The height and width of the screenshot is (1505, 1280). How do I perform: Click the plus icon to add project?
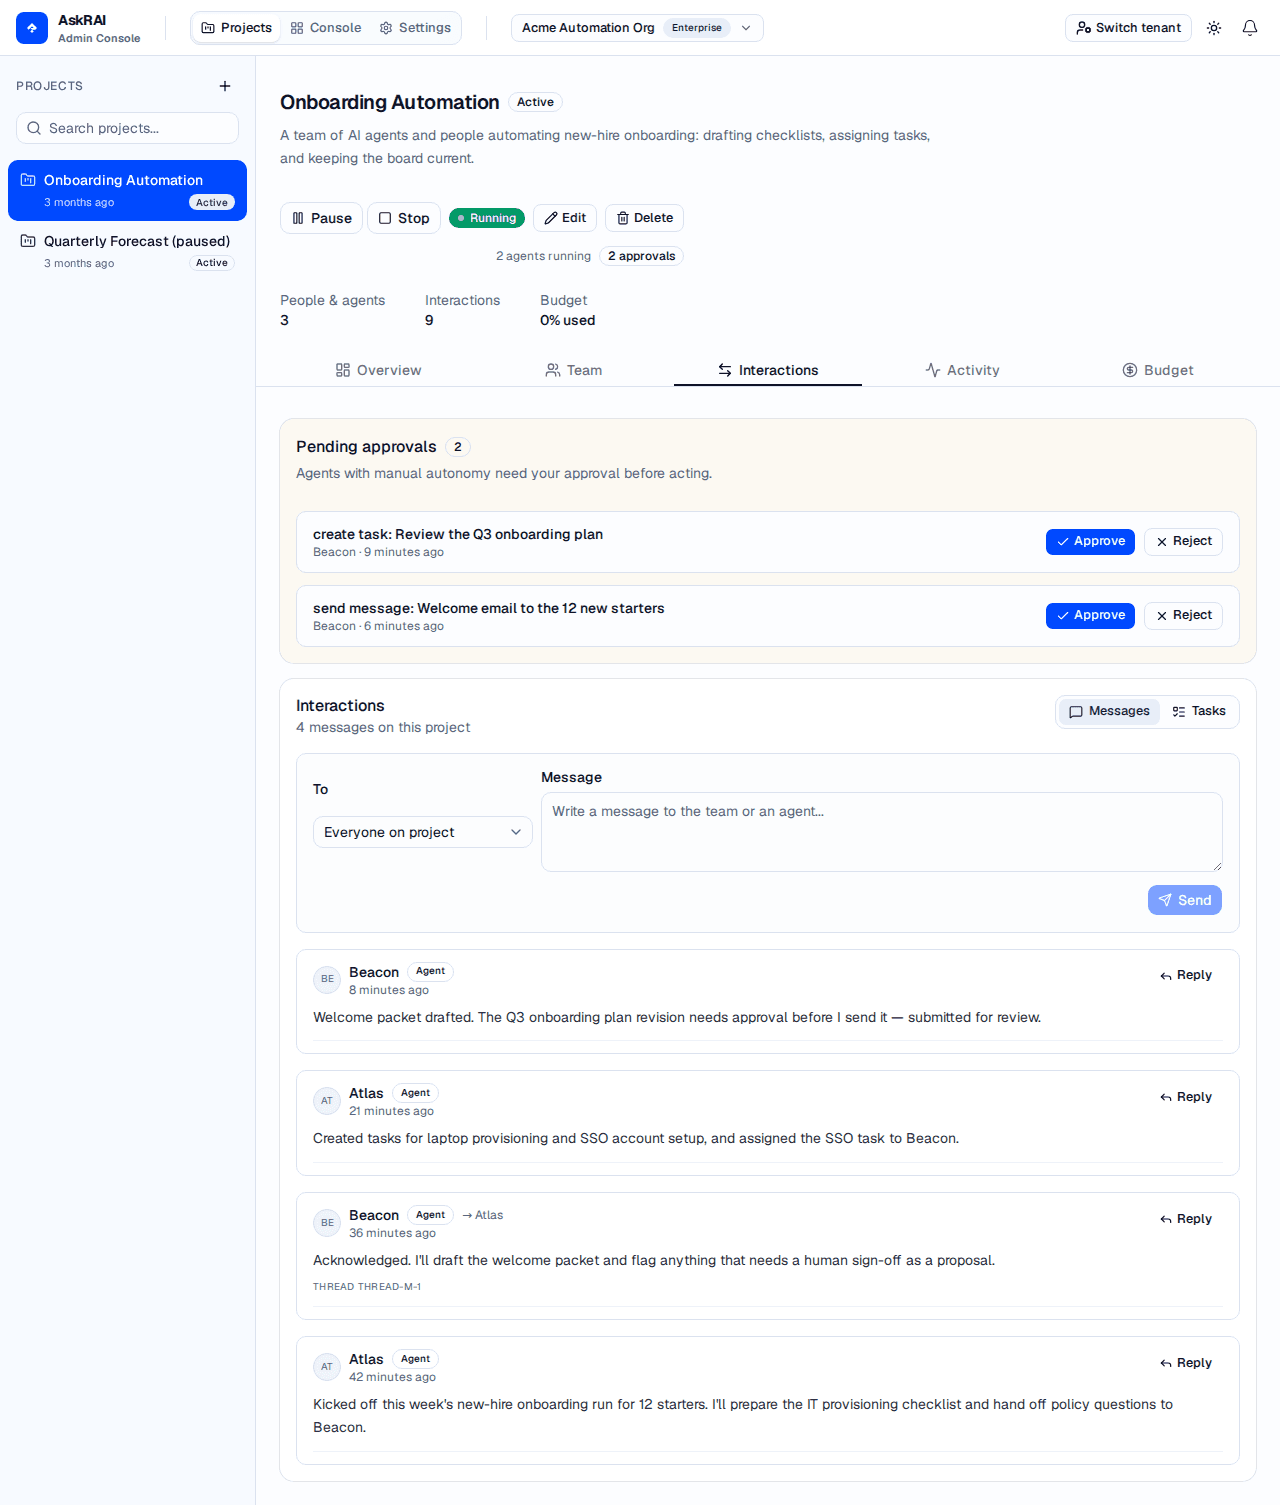point(225,86)
